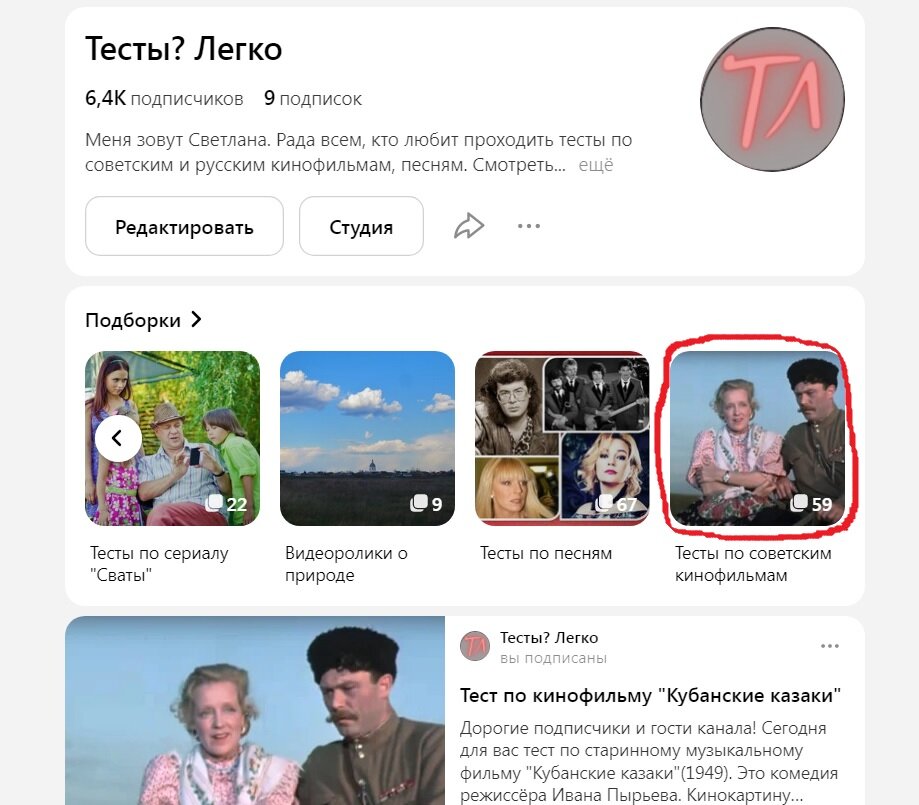Click the Кубанские казаки post image
The image size is (919, 805).
255,711
